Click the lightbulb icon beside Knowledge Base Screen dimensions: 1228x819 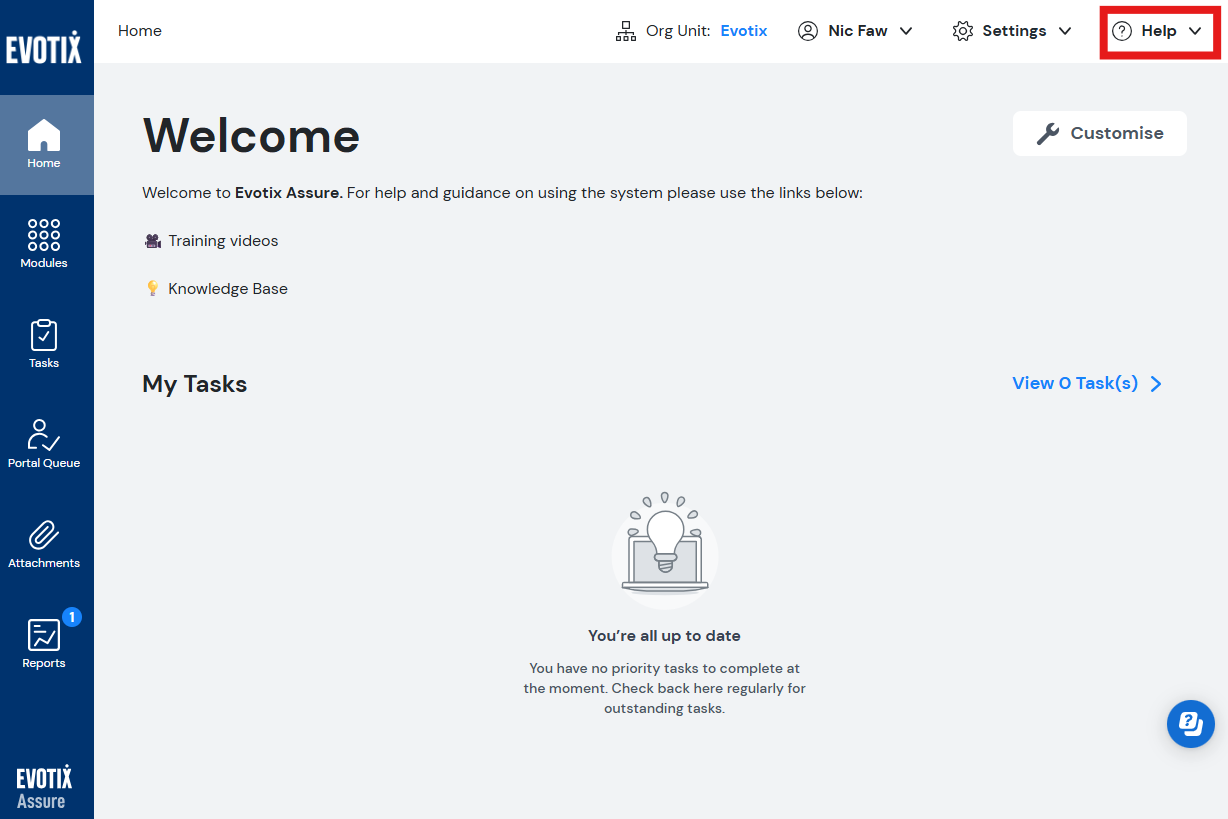point(153,289)
